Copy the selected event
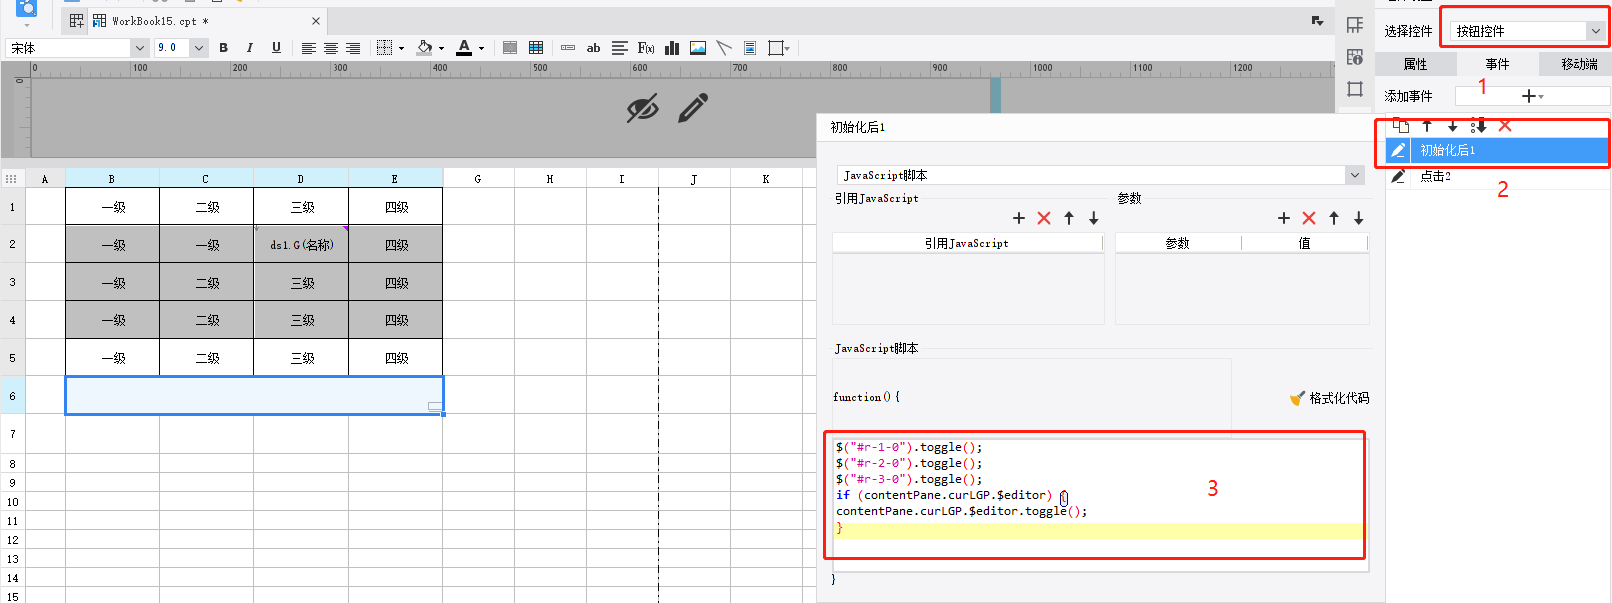The height and width of the screenshot is (603, 1612). coord(1401,126)
